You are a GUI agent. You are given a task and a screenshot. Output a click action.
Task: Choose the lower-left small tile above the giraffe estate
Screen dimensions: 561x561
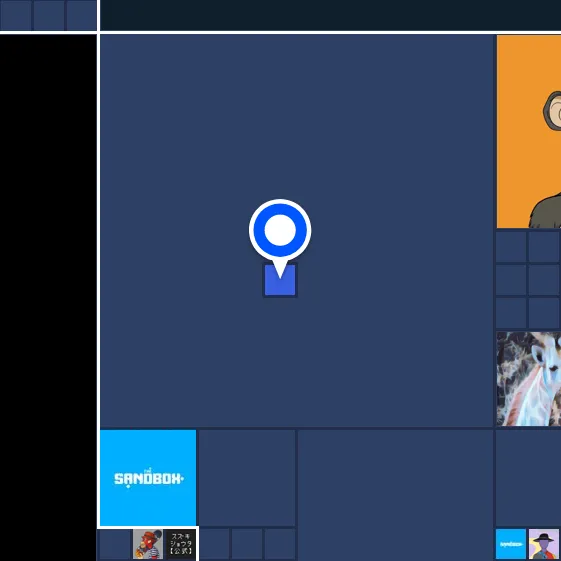tap(511, 313)
